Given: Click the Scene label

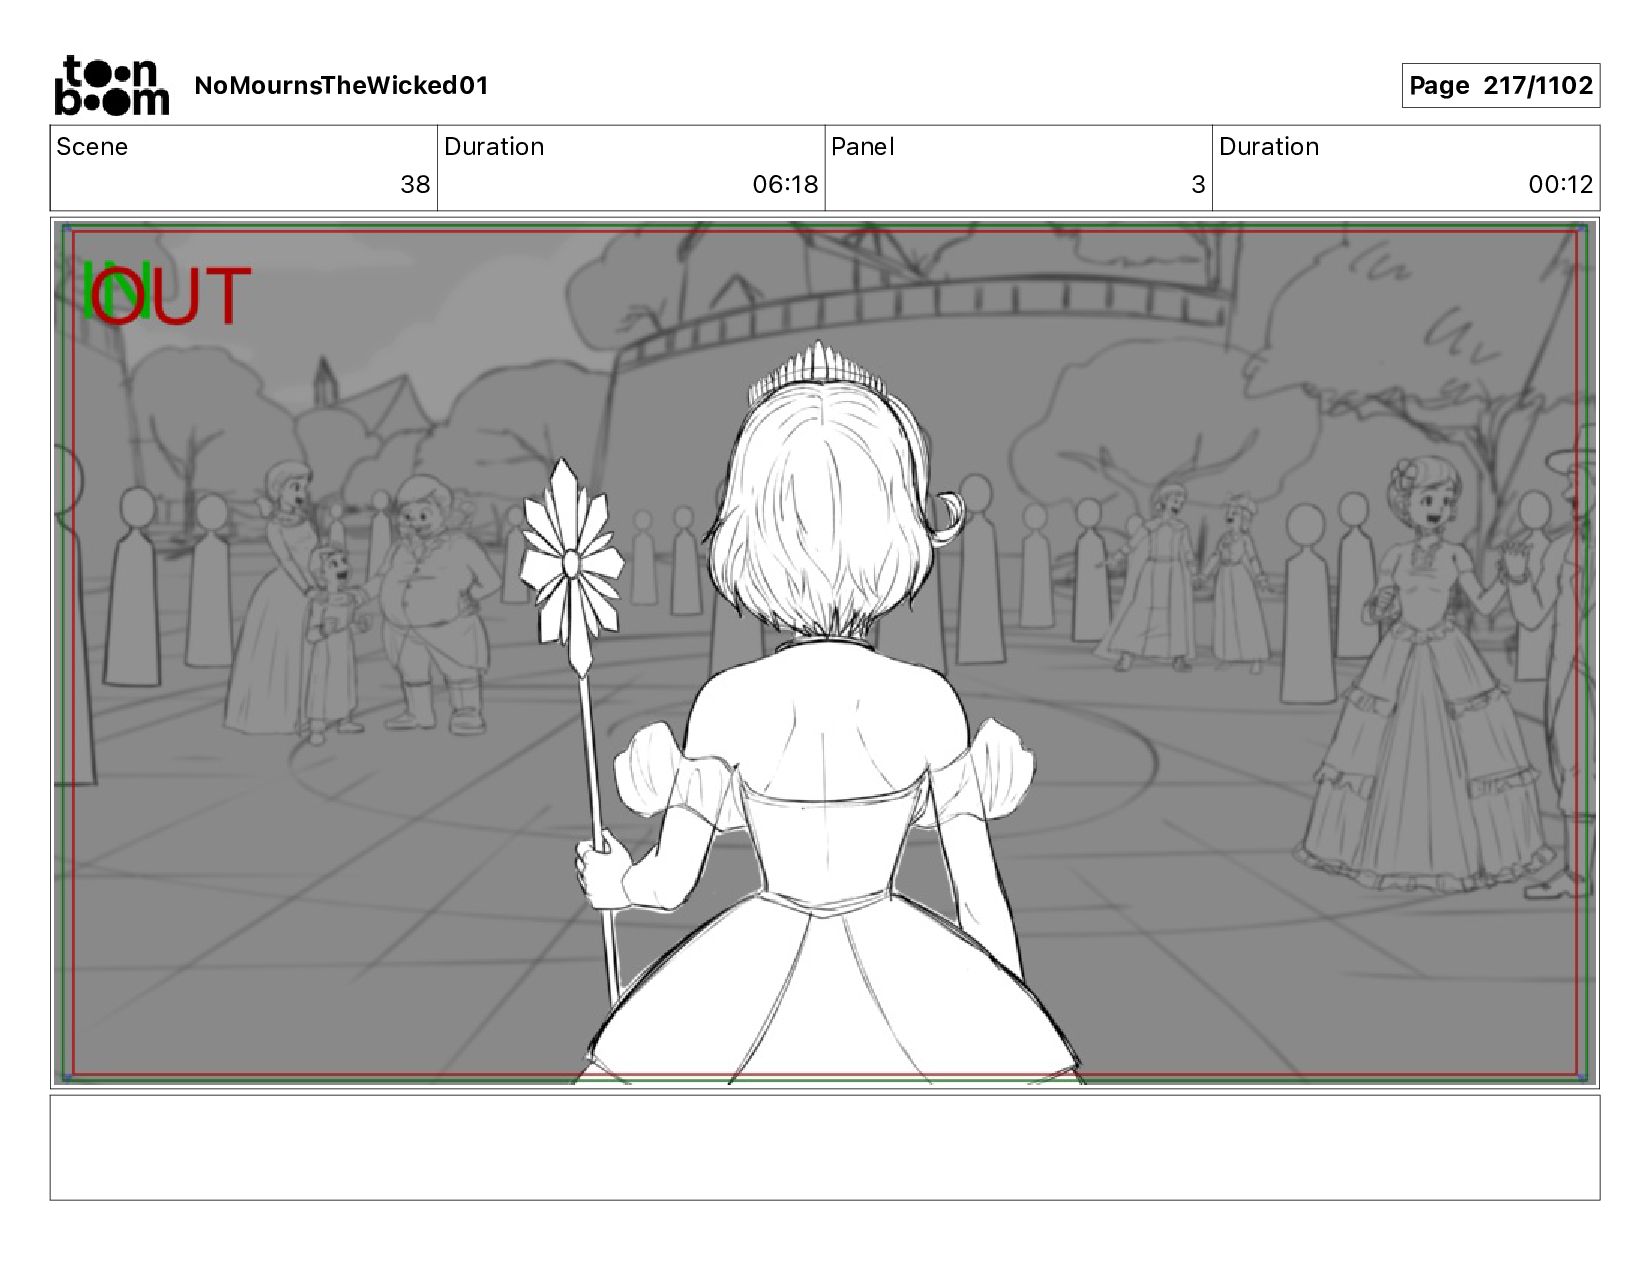Looking at the screenshot, I should click(92, 147).
